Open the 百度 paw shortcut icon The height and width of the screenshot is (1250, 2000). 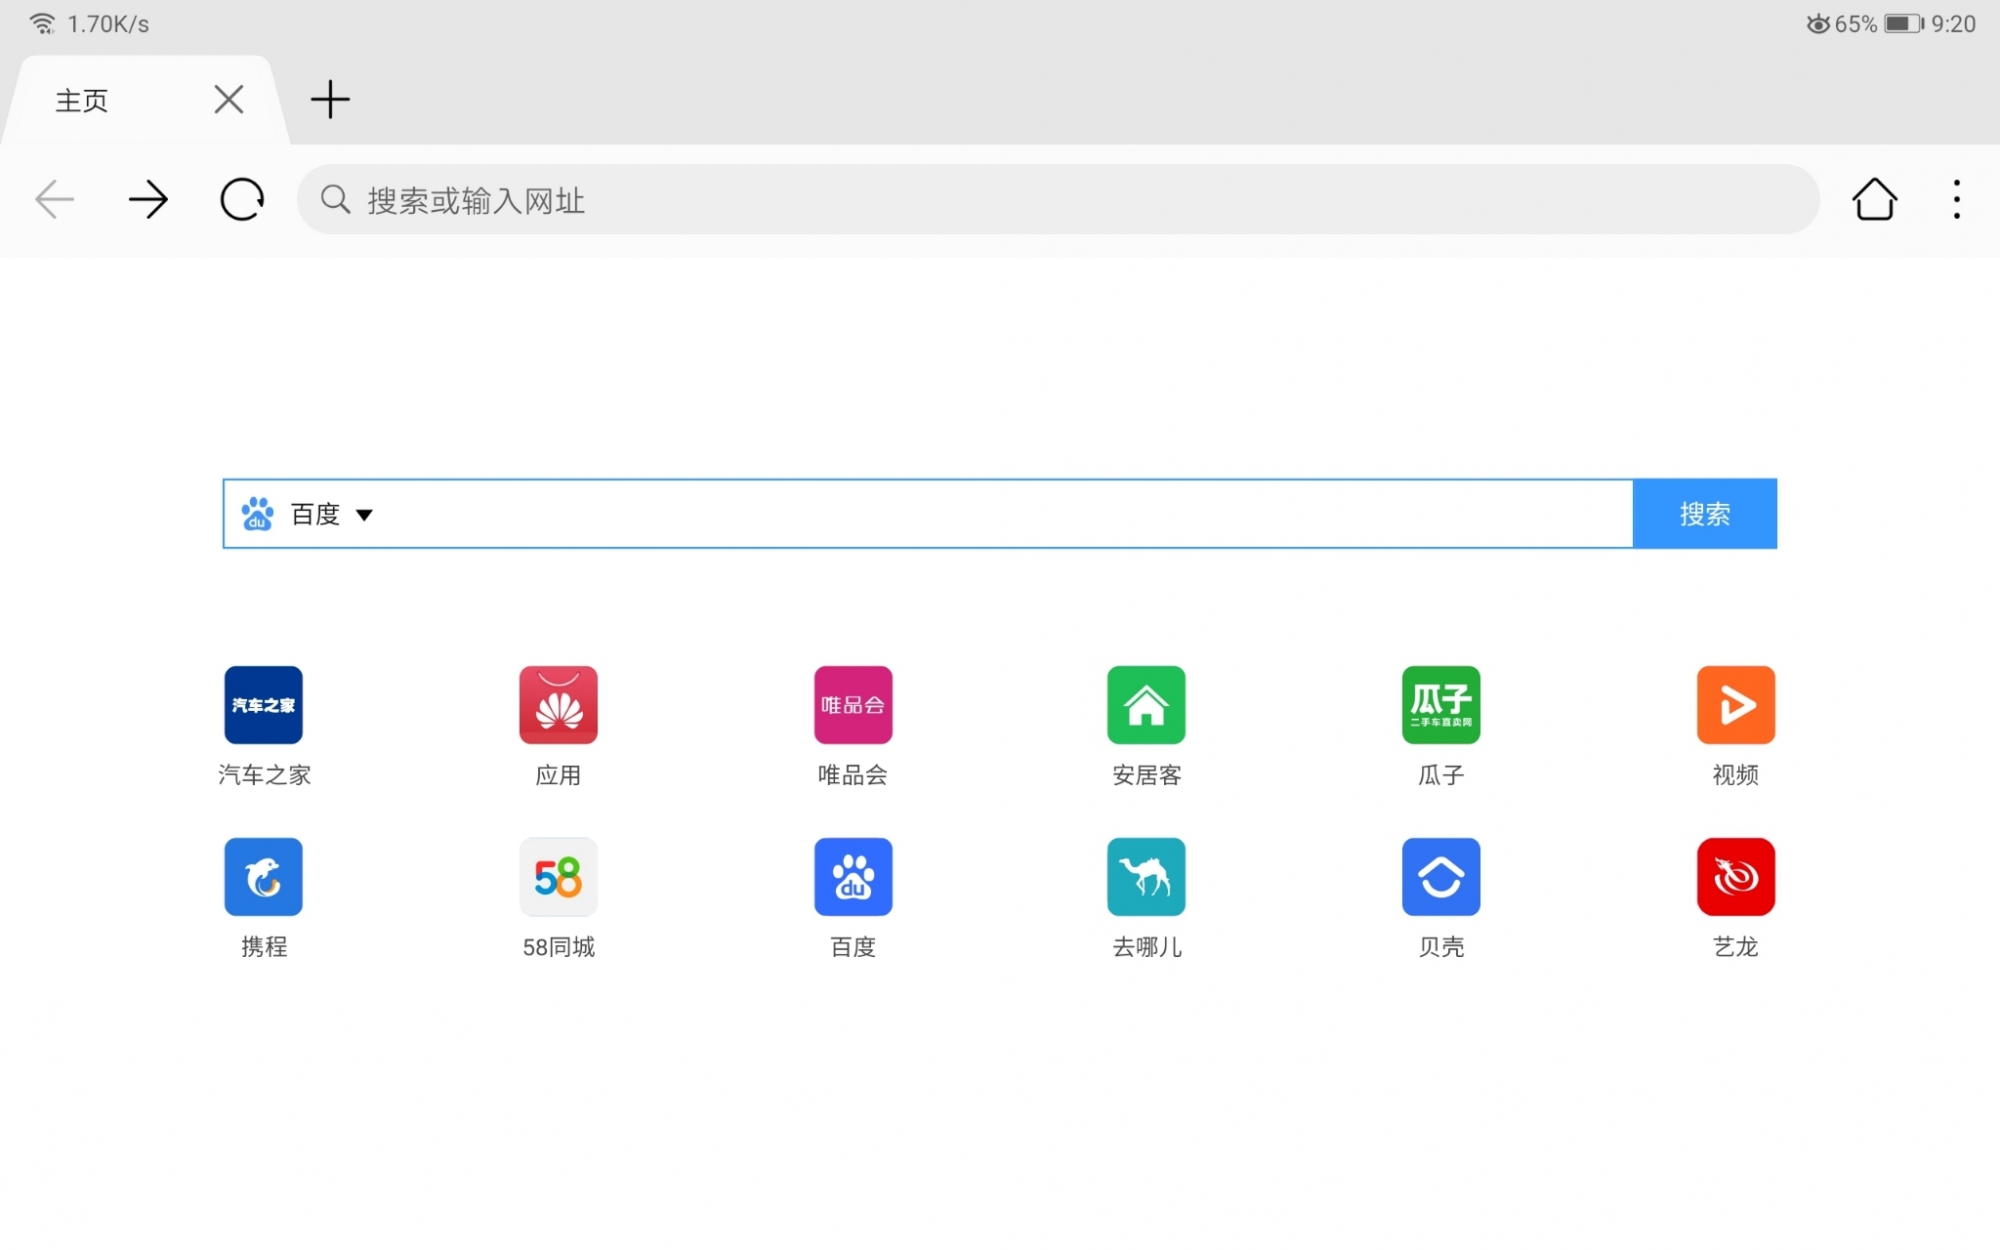853,877
